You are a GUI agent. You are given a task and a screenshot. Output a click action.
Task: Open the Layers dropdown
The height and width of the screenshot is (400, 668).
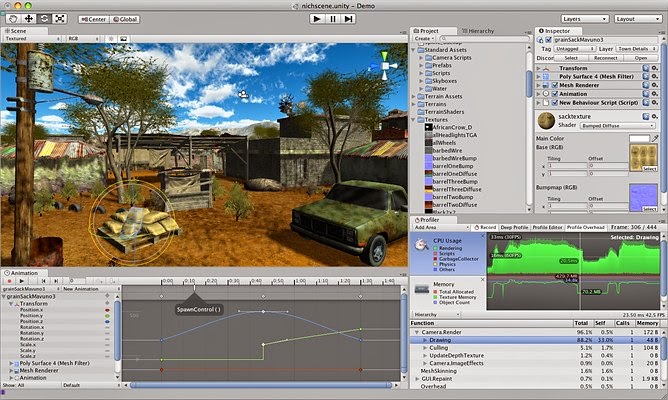584,19
